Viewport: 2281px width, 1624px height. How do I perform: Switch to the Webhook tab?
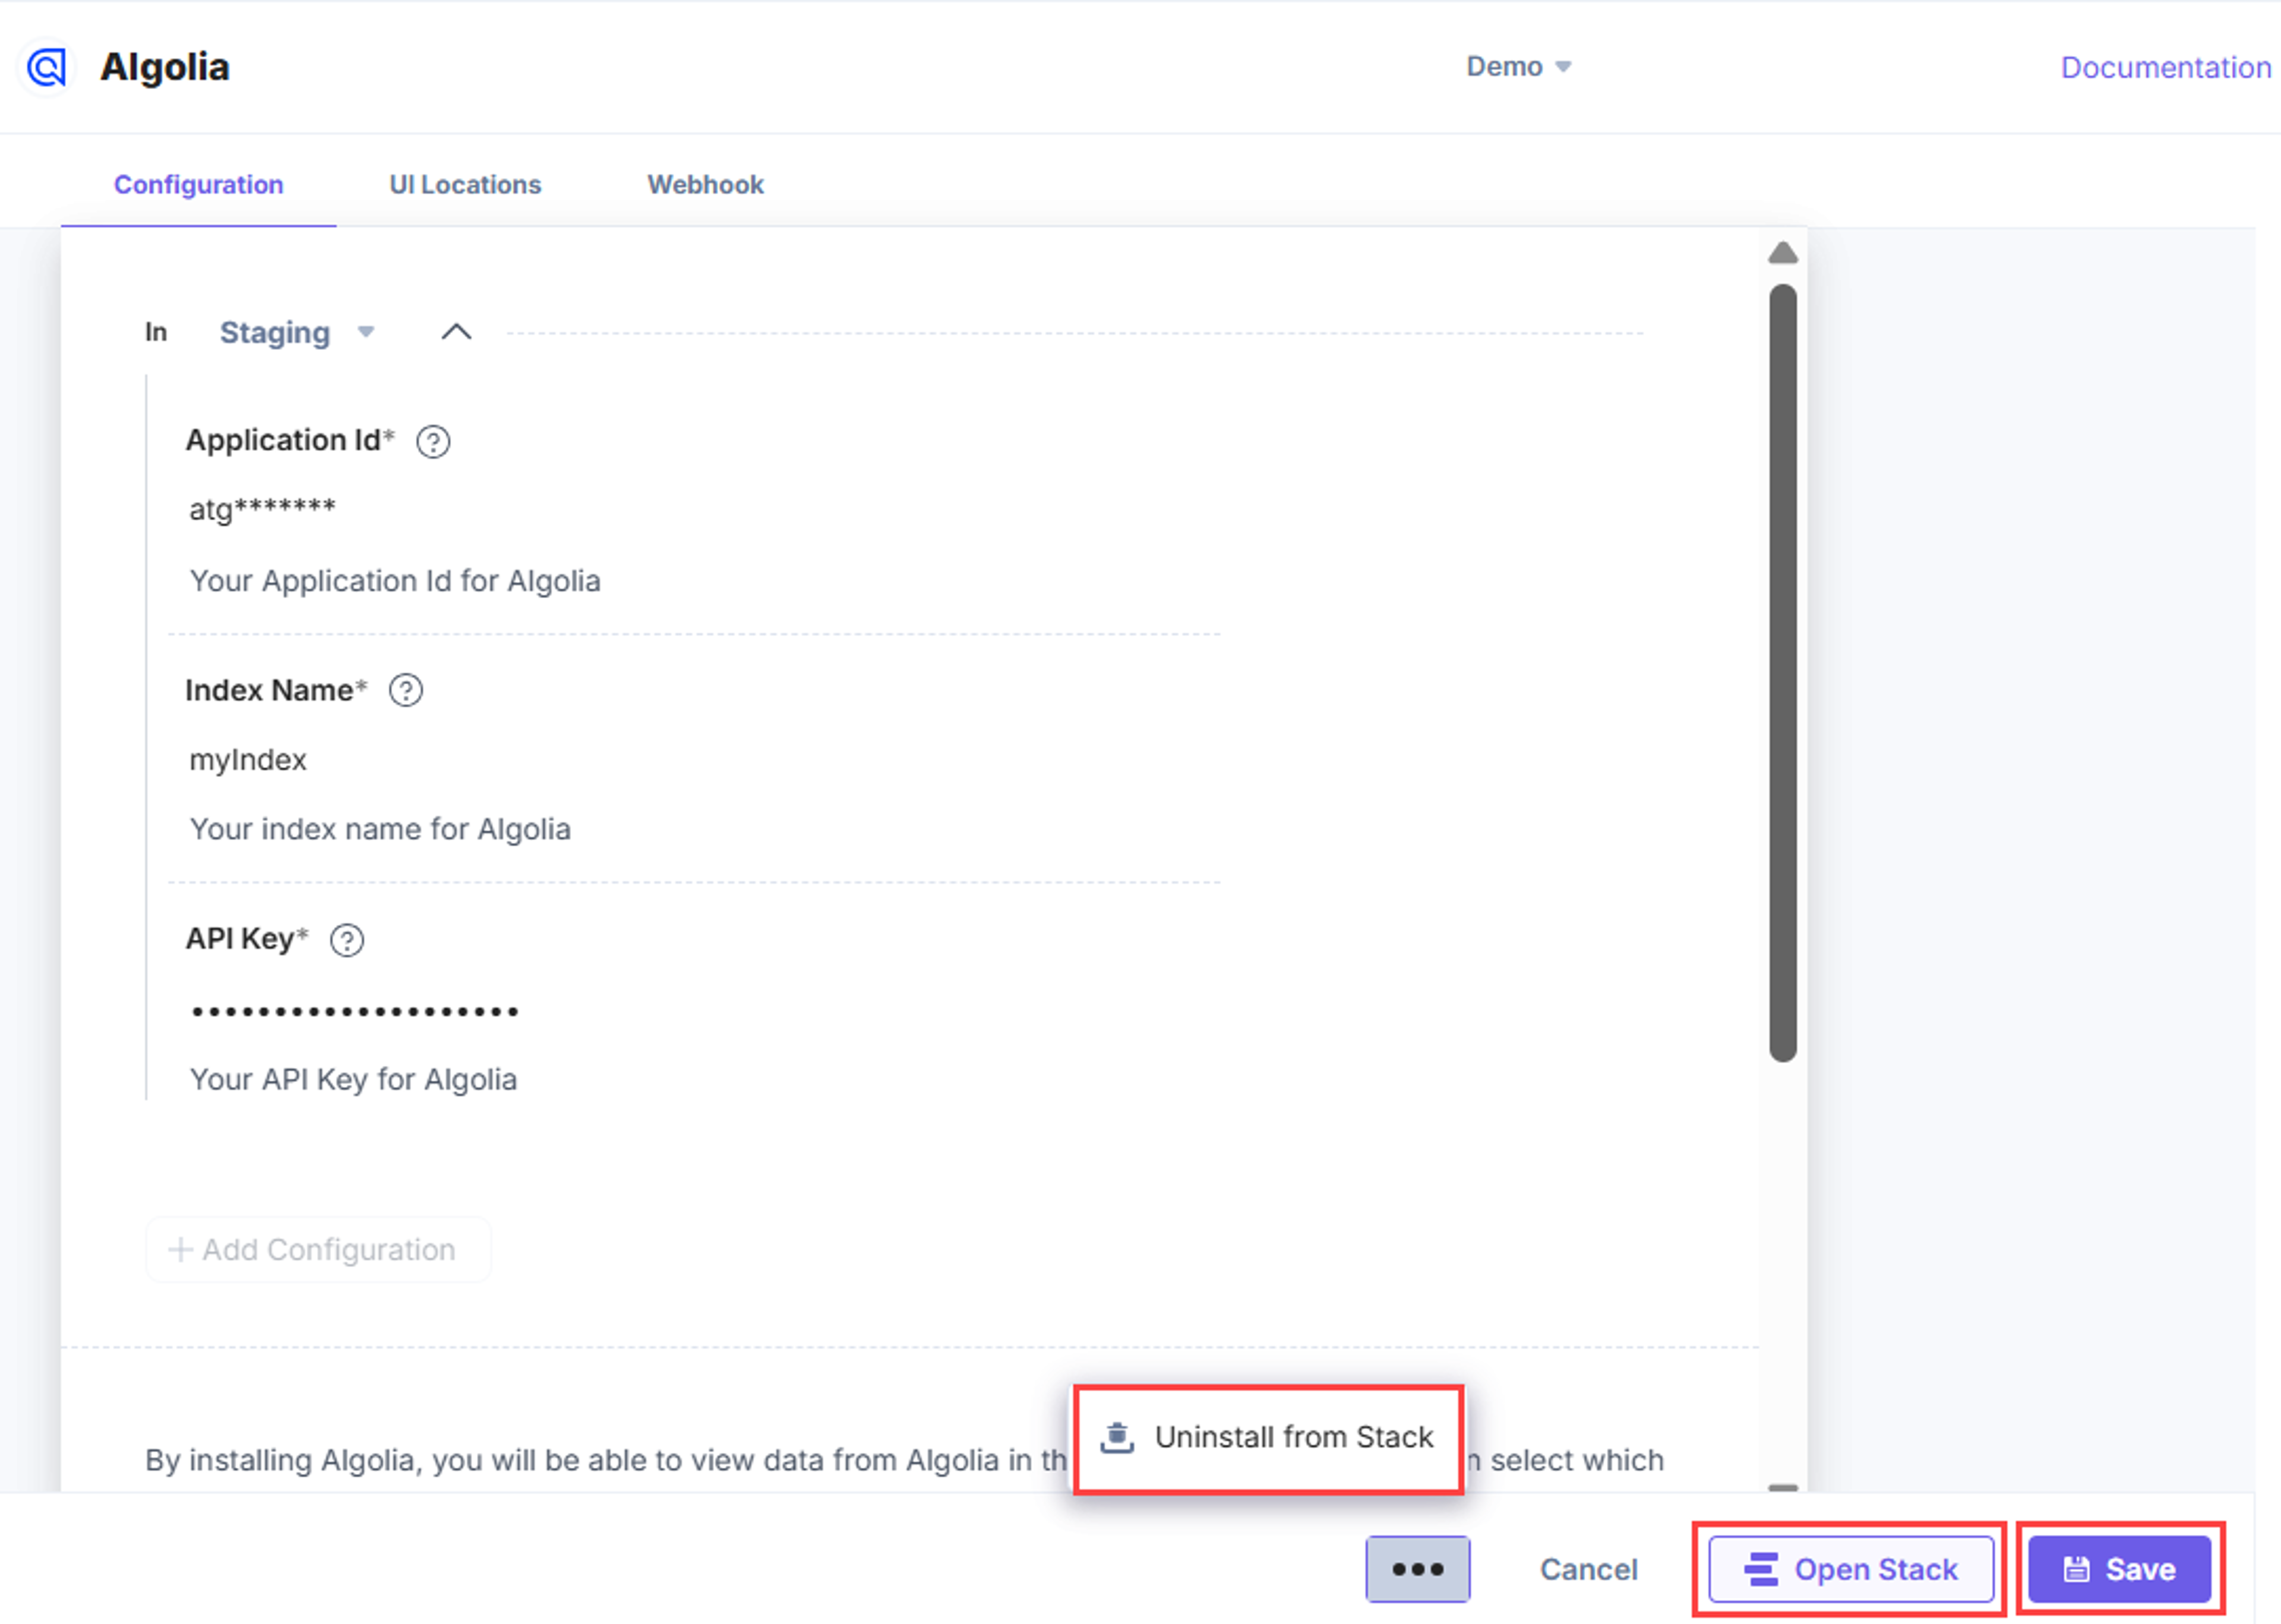pos(705,184)
